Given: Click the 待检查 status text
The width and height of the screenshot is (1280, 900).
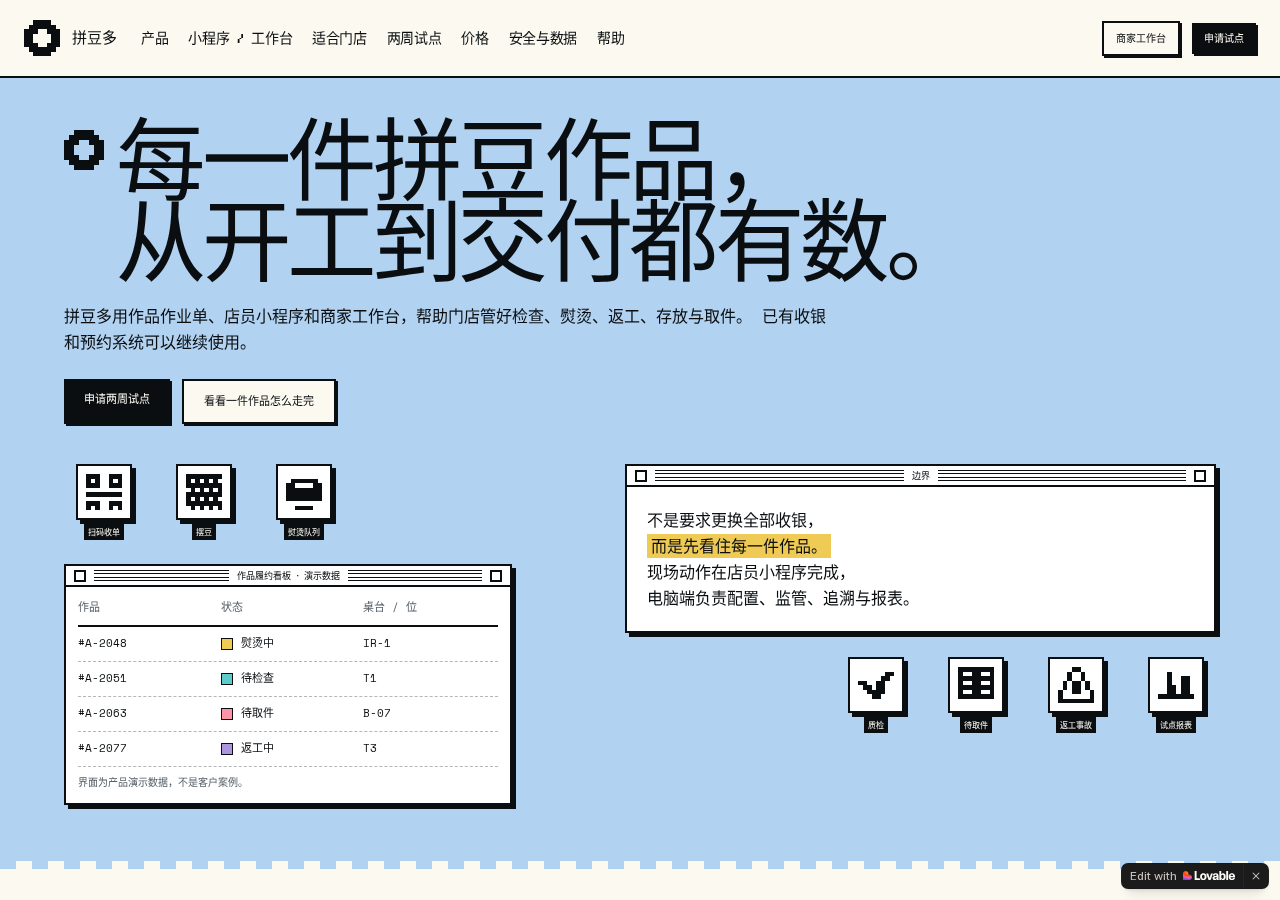Looking at the screenshot, I should [x=257, y=678].
